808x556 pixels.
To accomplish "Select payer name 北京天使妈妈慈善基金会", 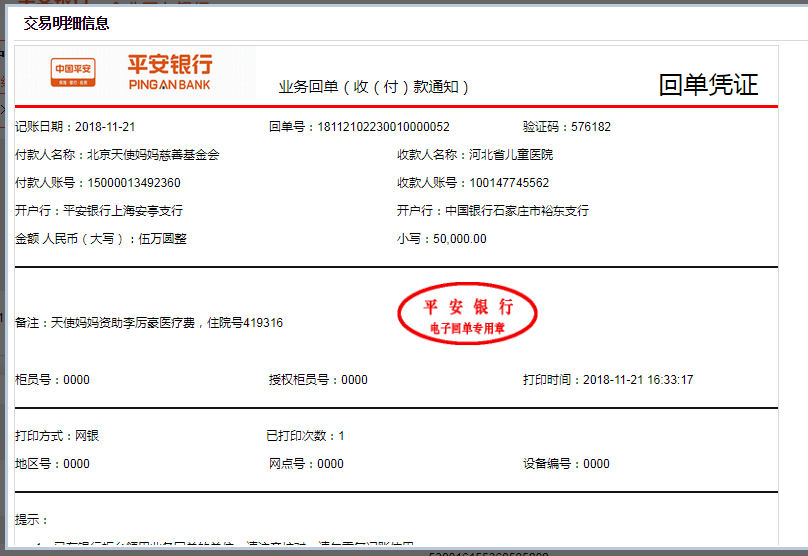I will click(x=153, y=155).
